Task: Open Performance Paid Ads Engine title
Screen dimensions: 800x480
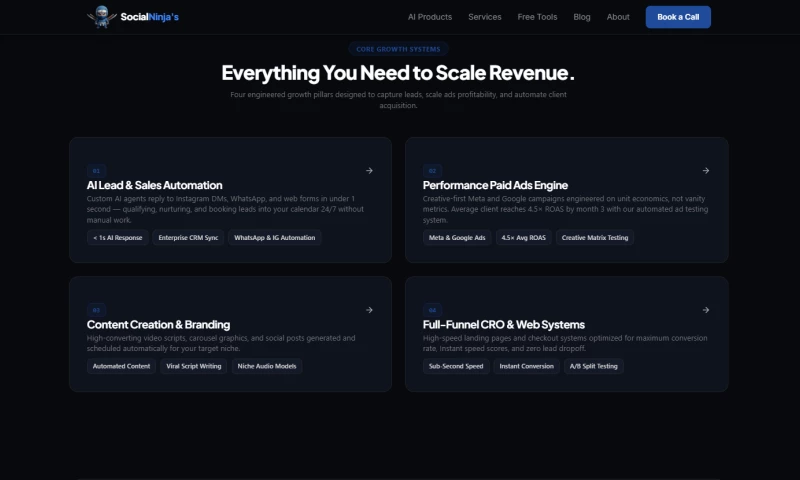Action: (x=495, y=185)
